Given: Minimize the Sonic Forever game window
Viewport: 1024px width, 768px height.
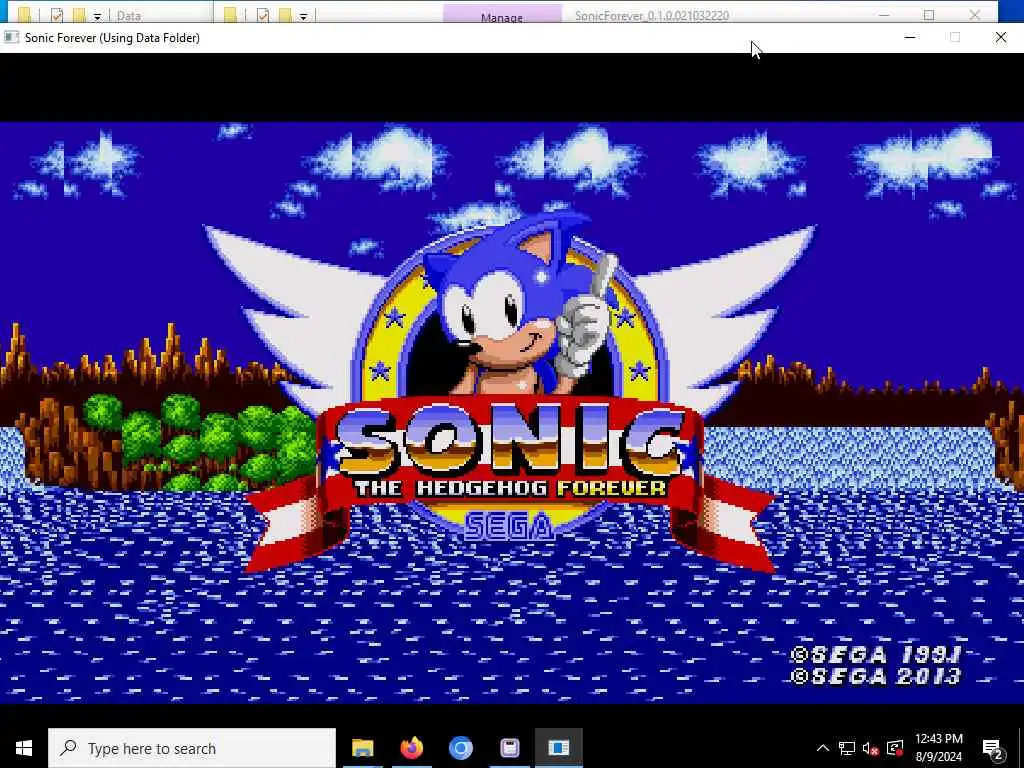Looking at the screenshot, I should tap(910, 37).
